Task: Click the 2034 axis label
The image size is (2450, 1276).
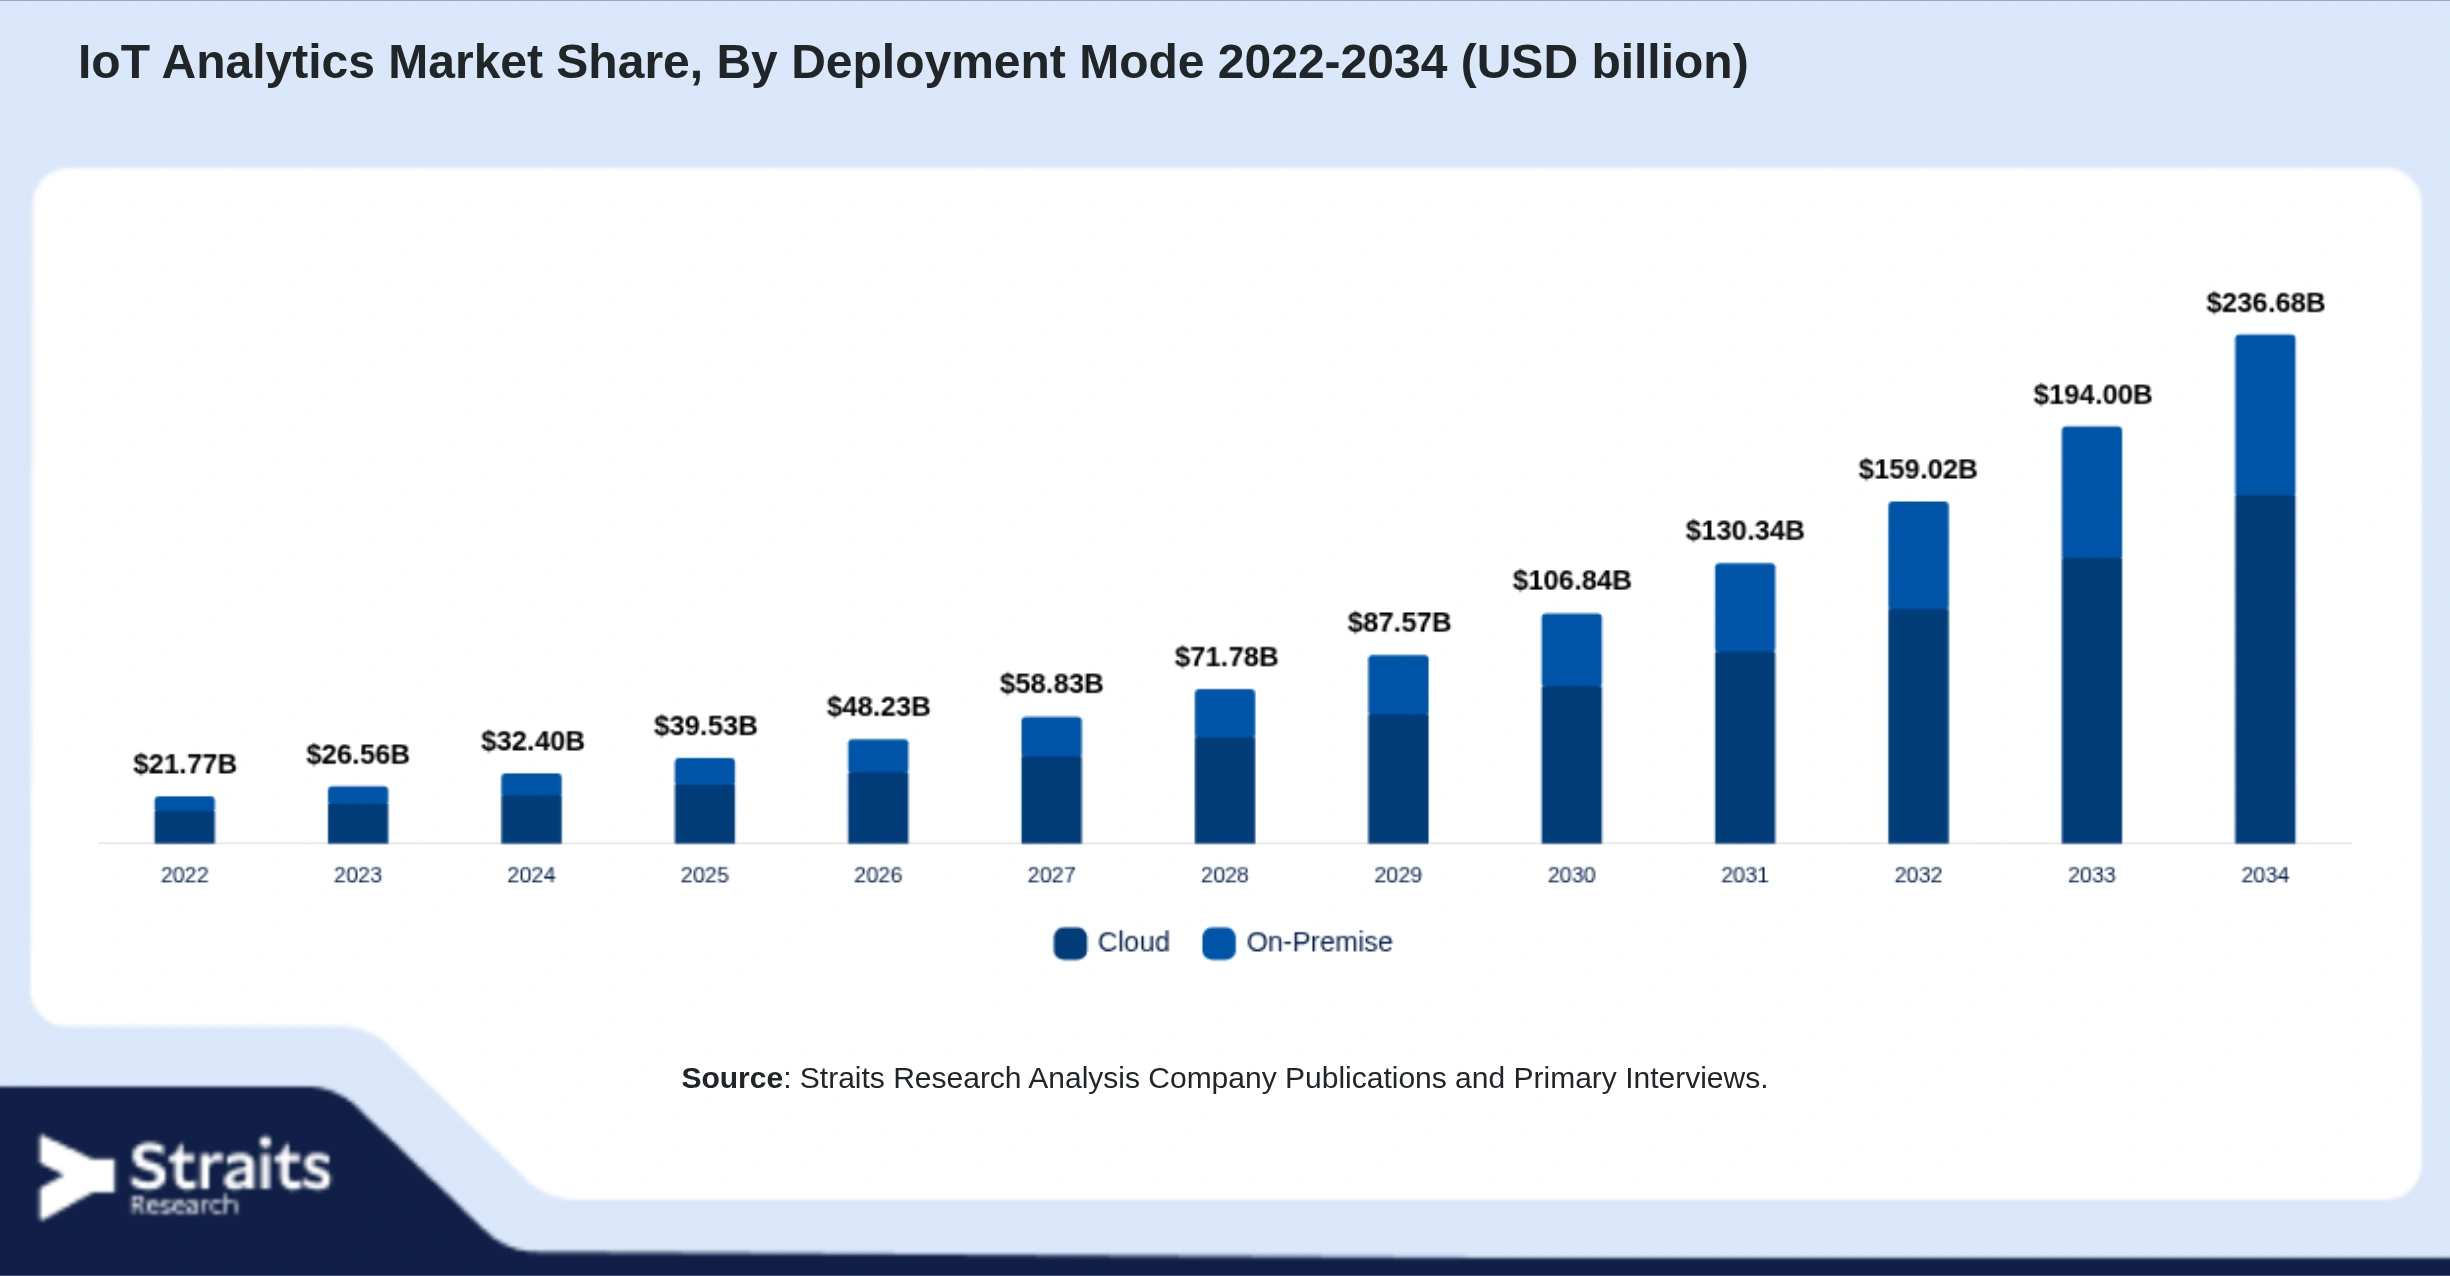Action: [x=2265, y=876]
